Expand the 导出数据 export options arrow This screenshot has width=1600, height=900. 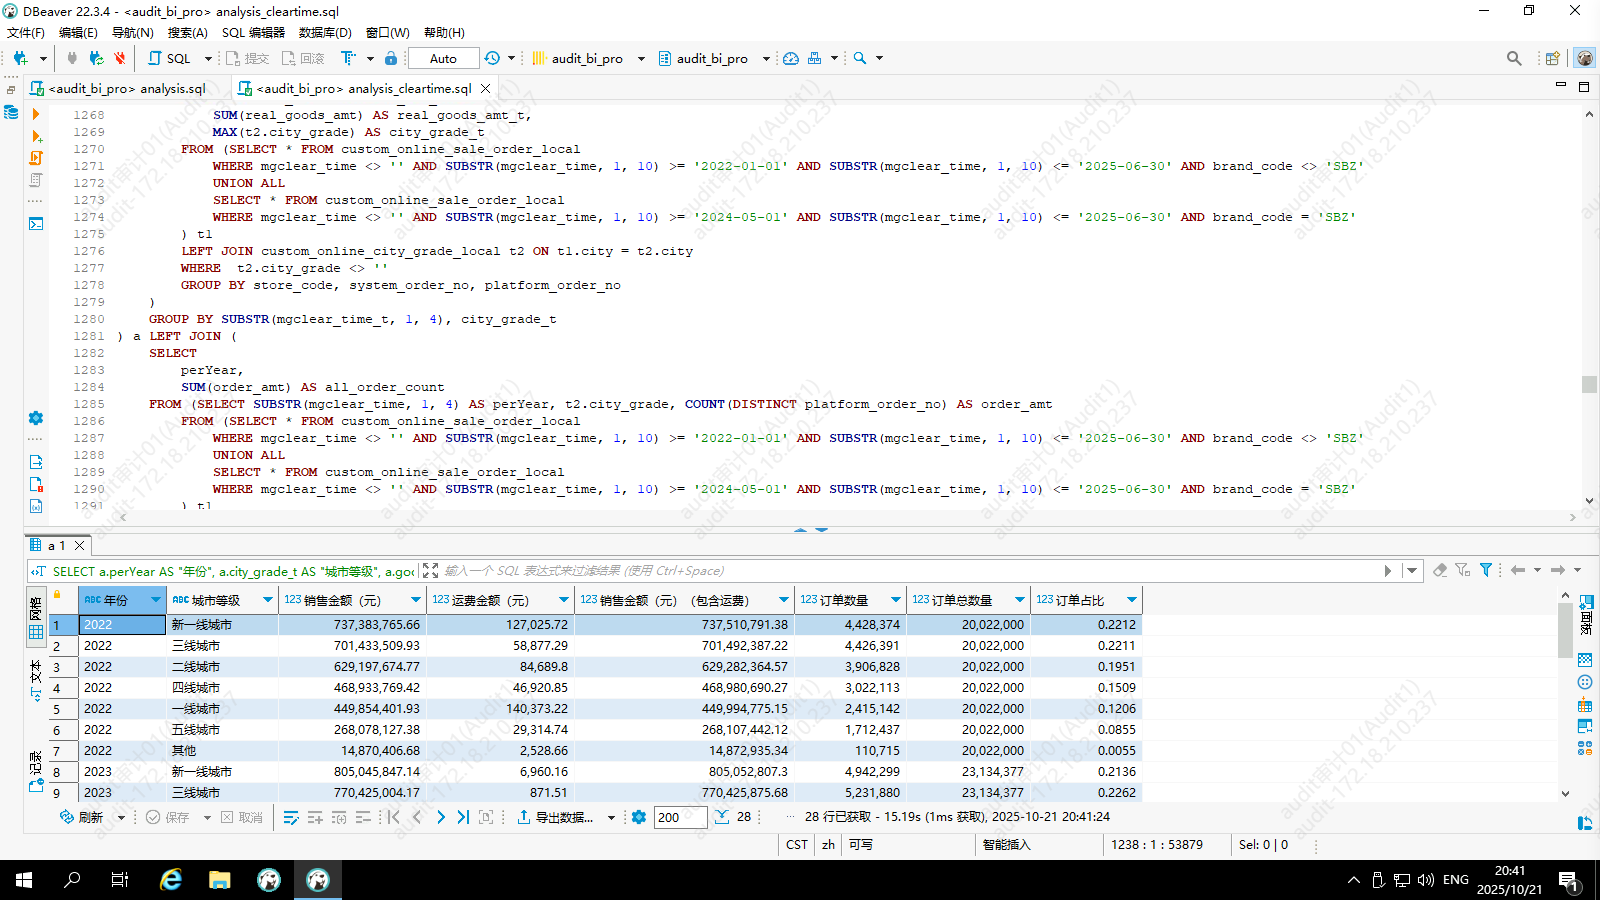click(611, 818)
